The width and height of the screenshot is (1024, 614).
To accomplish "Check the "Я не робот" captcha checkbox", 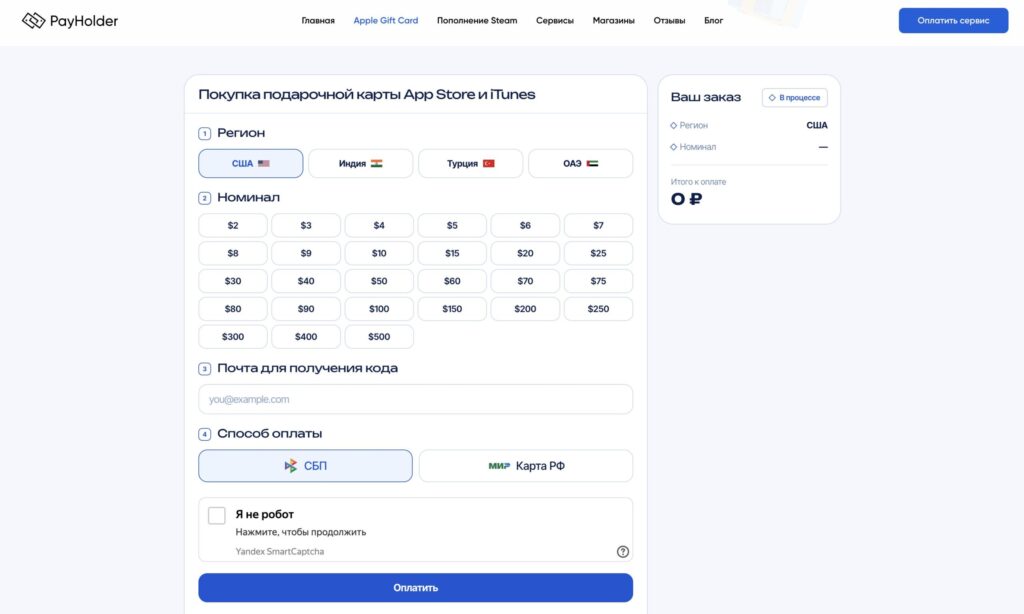I will [x=217, y=515].
